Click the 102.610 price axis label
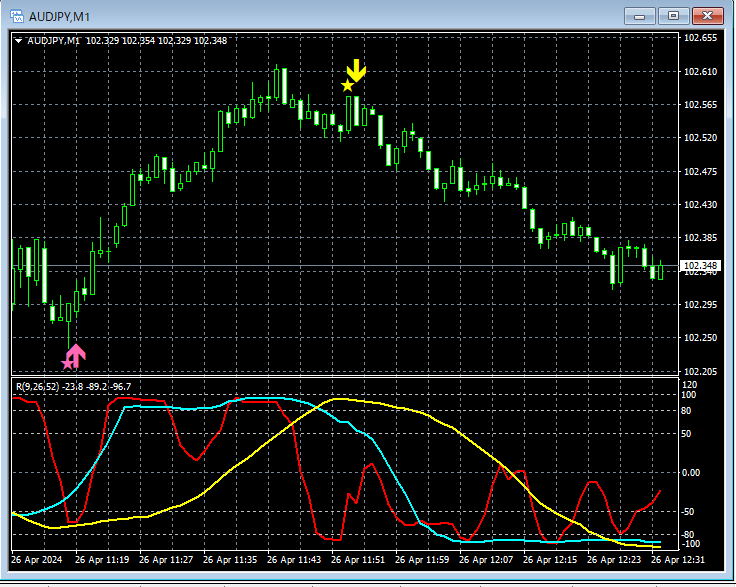This screenshot has height=587, width=736. [699, 72]
